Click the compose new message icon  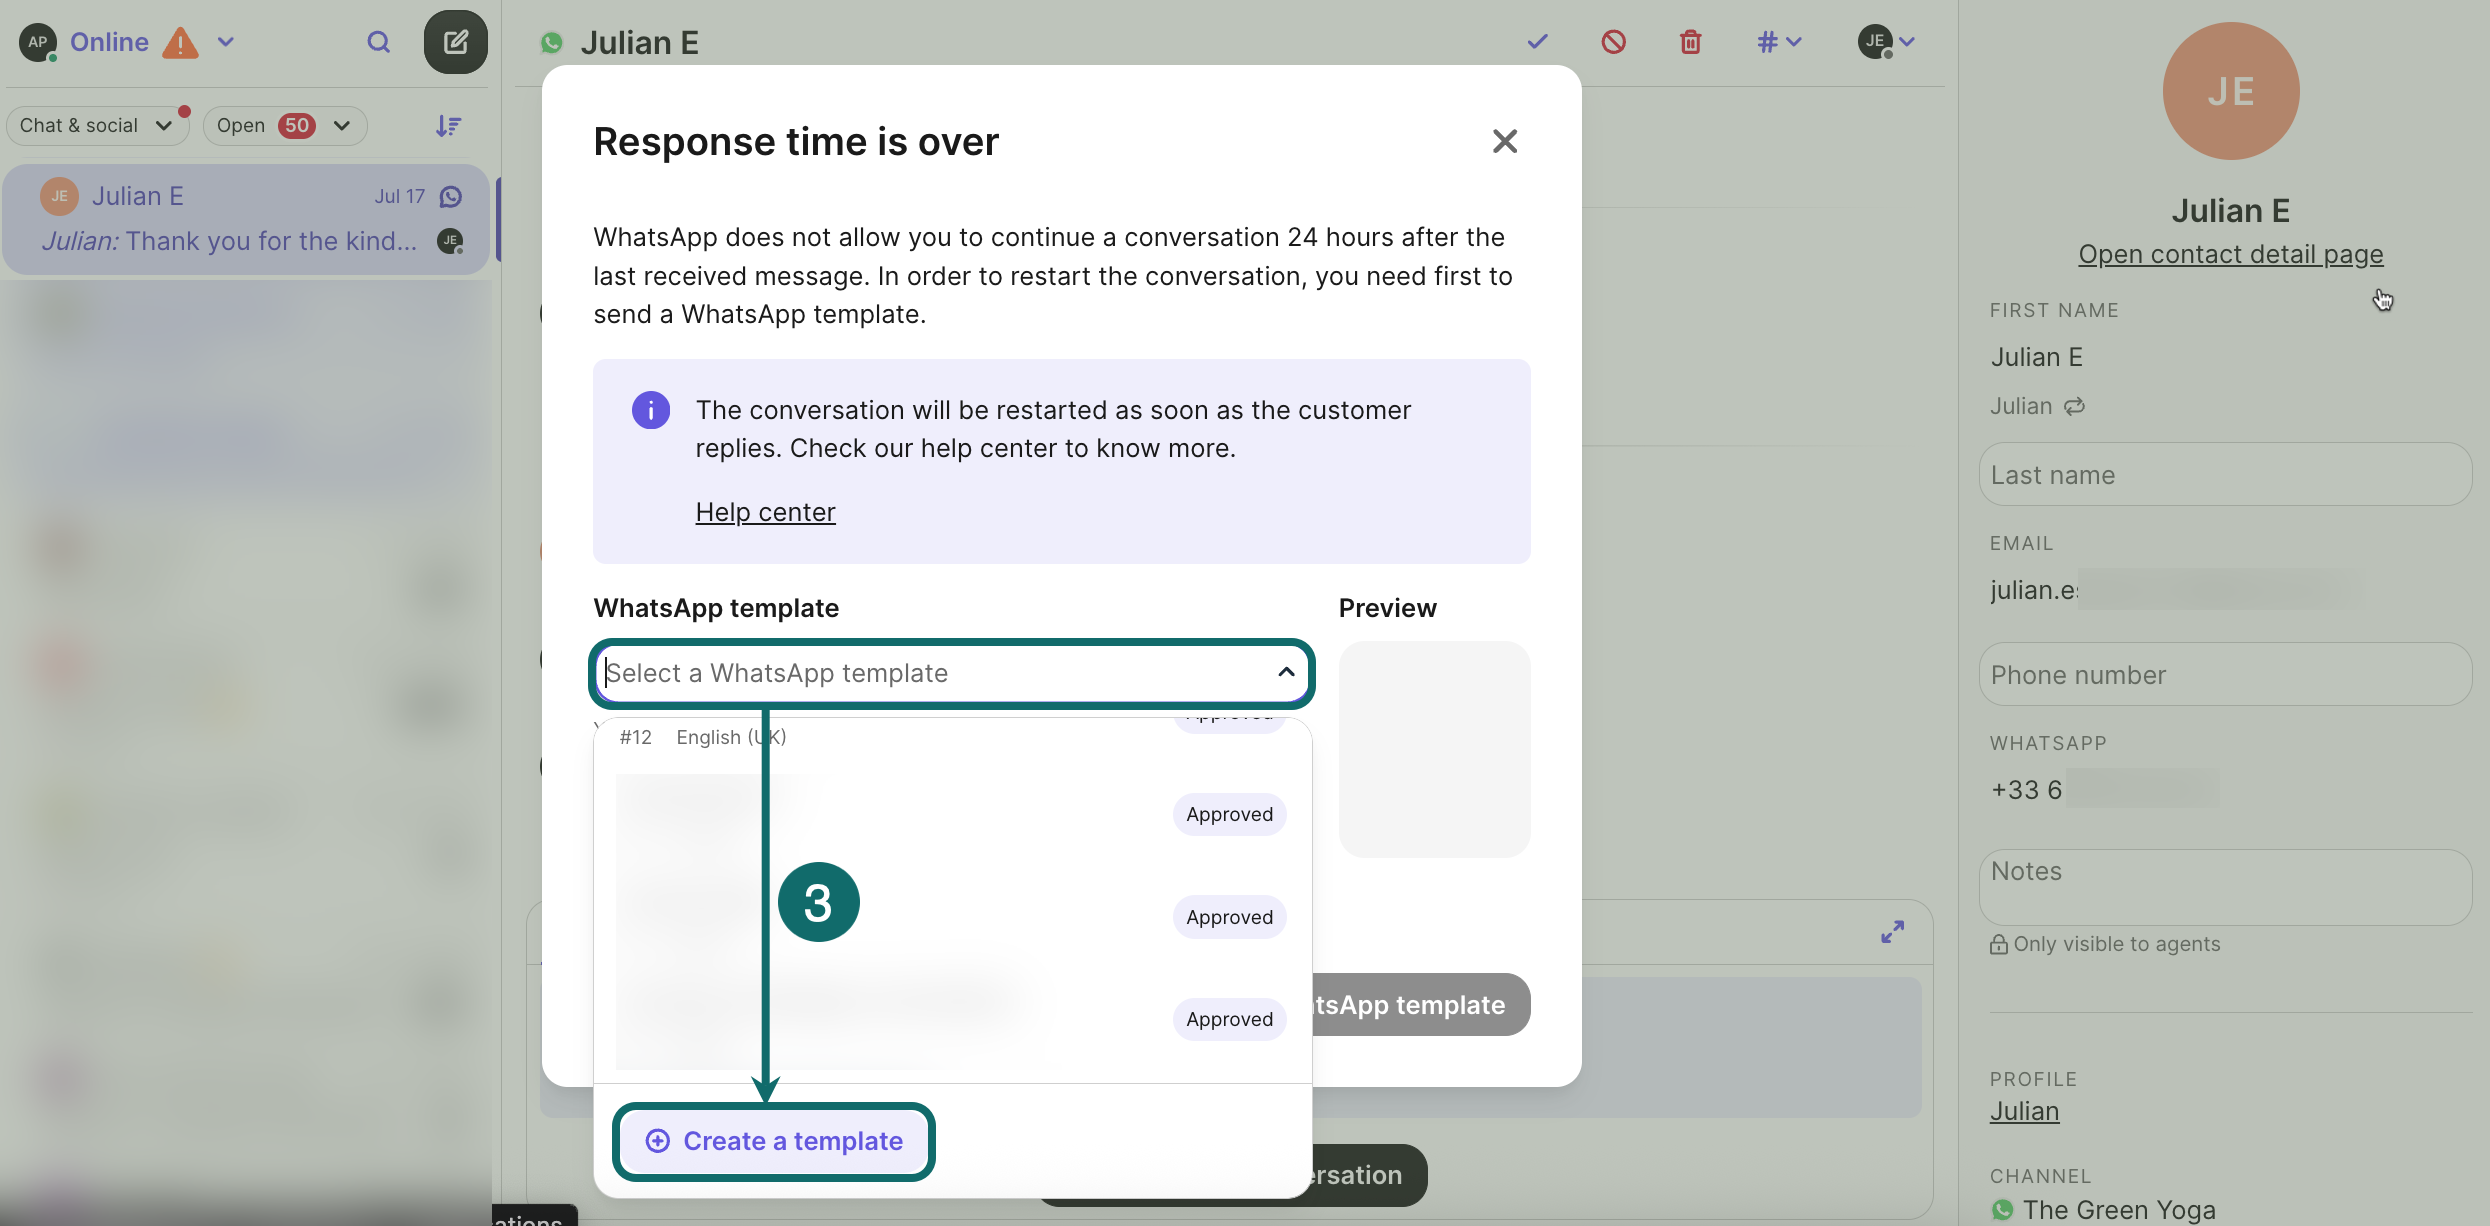tap(455, 42)
